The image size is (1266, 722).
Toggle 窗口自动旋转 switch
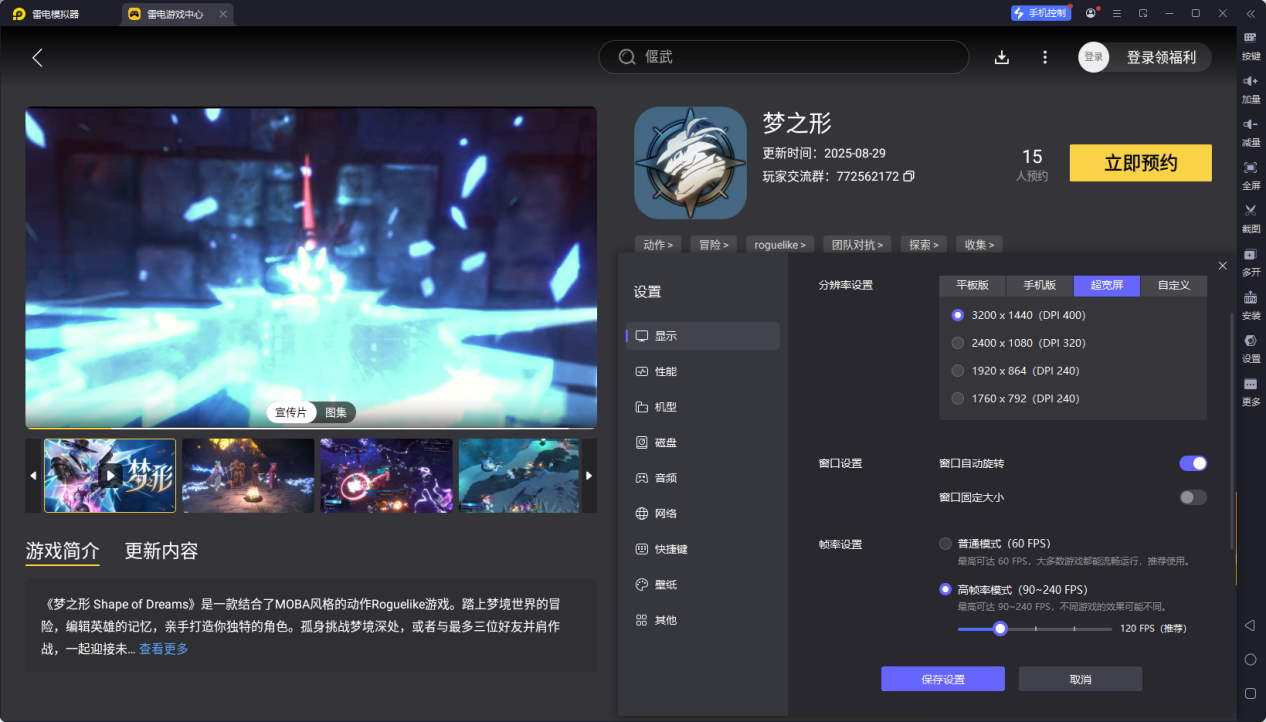(x=1193, y=463)
